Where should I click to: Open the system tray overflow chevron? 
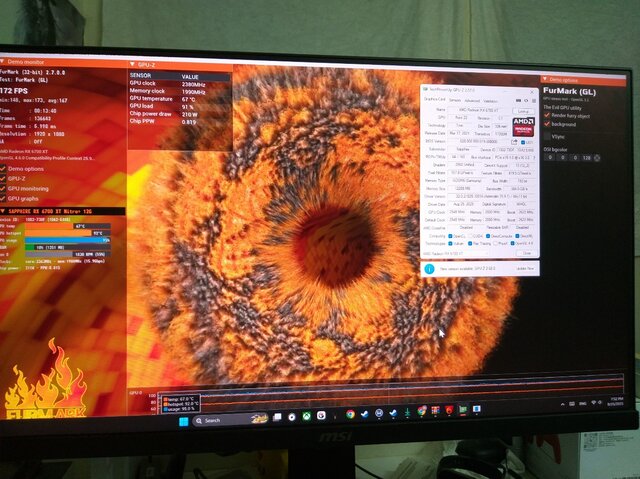point(562,404)
